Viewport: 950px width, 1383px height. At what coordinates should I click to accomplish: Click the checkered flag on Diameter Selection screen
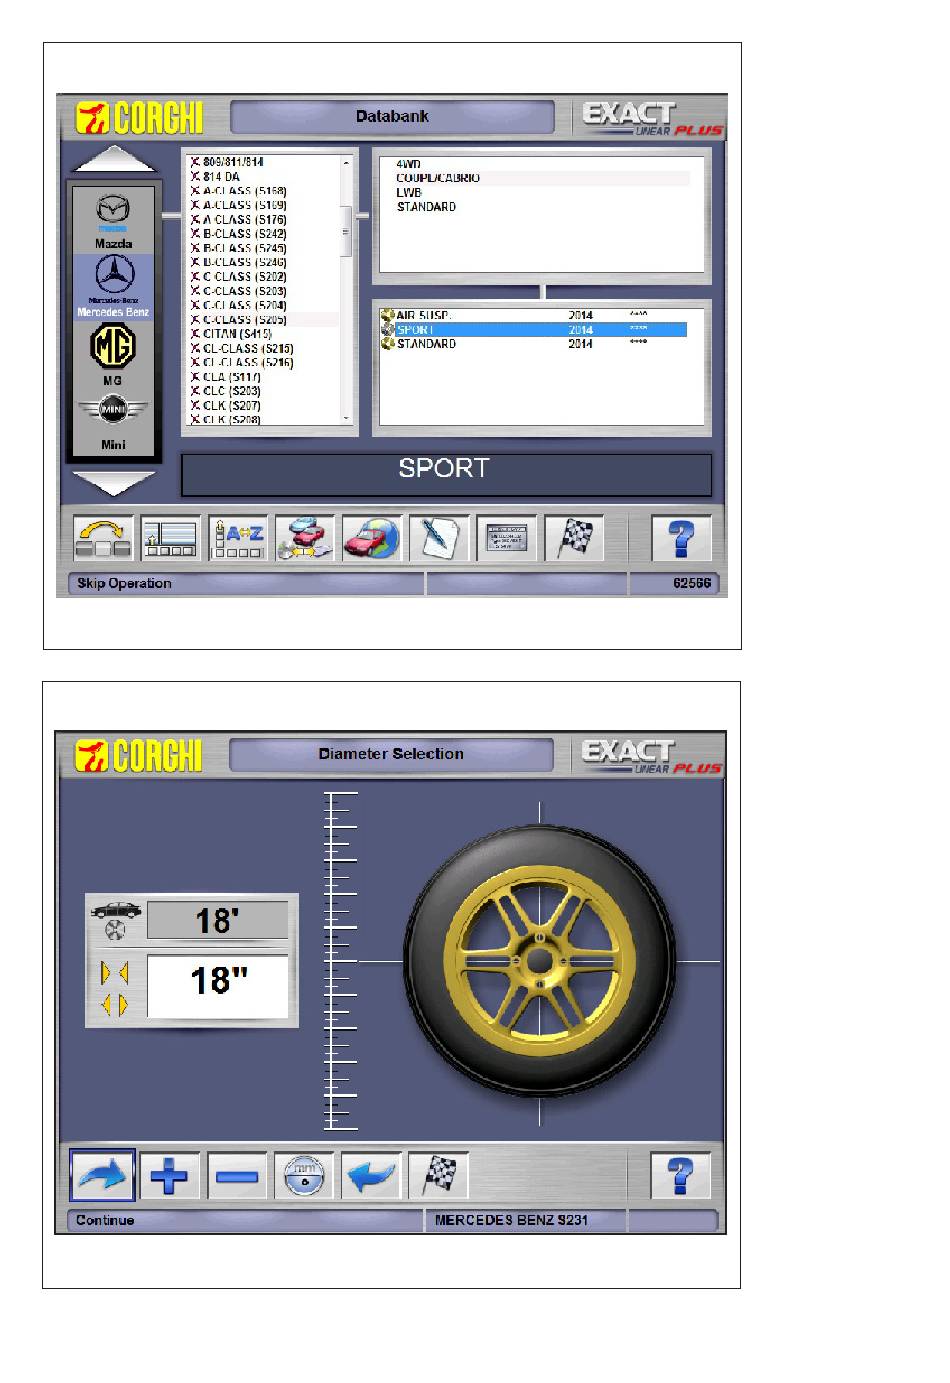(438, 1175)
